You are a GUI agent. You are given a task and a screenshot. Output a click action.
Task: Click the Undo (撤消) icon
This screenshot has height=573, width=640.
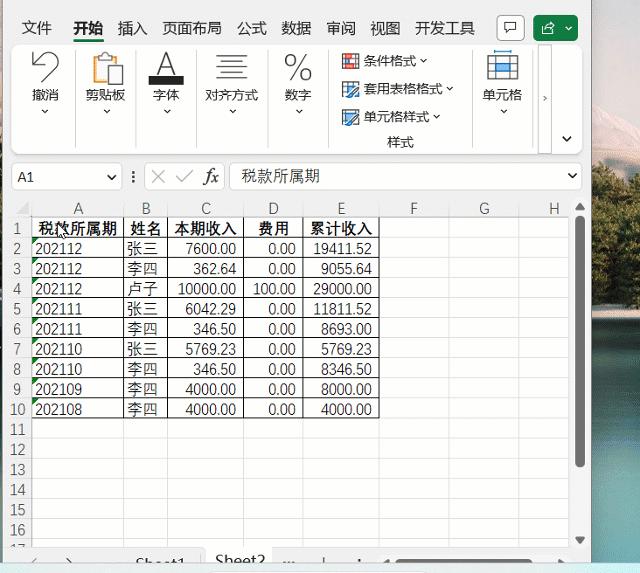[x=45, y=67]
